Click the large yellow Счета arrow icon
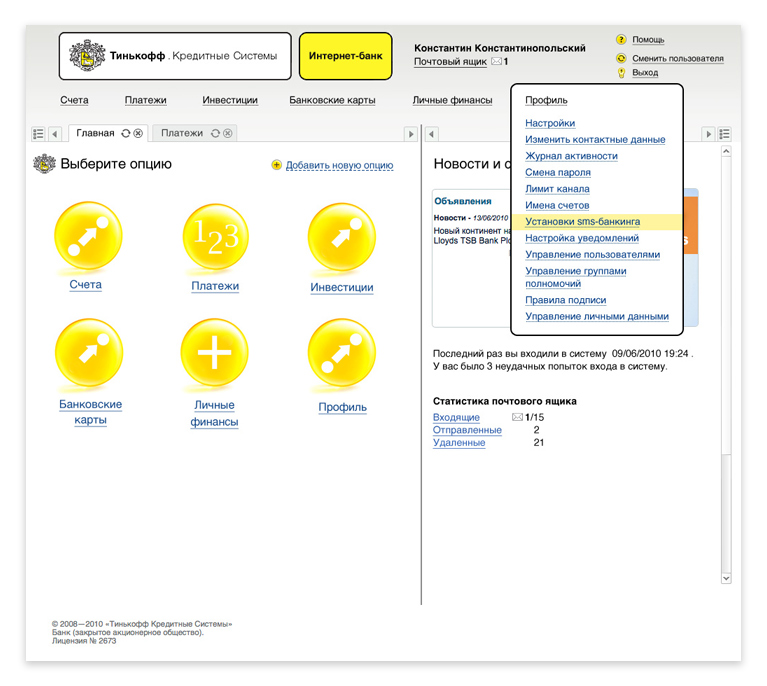This screenshot has height=686, width=767. [86, 236]
